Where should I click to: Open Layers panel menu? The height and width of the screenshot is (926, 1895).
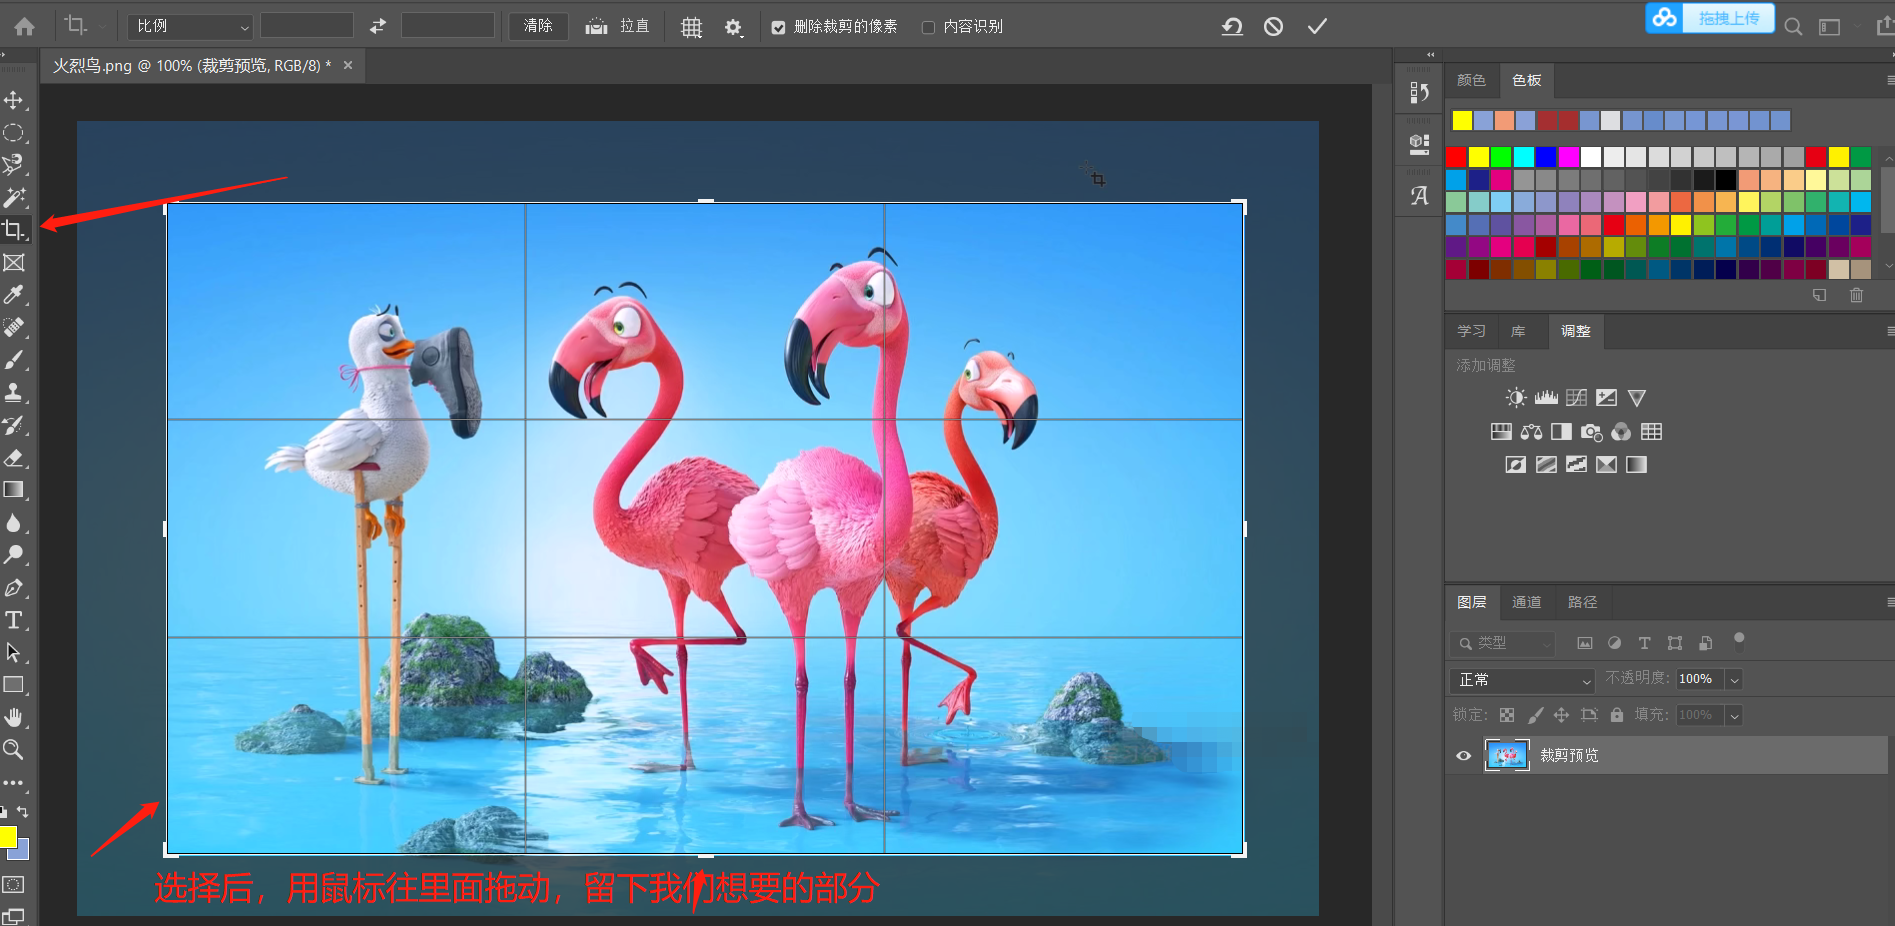1889,602
